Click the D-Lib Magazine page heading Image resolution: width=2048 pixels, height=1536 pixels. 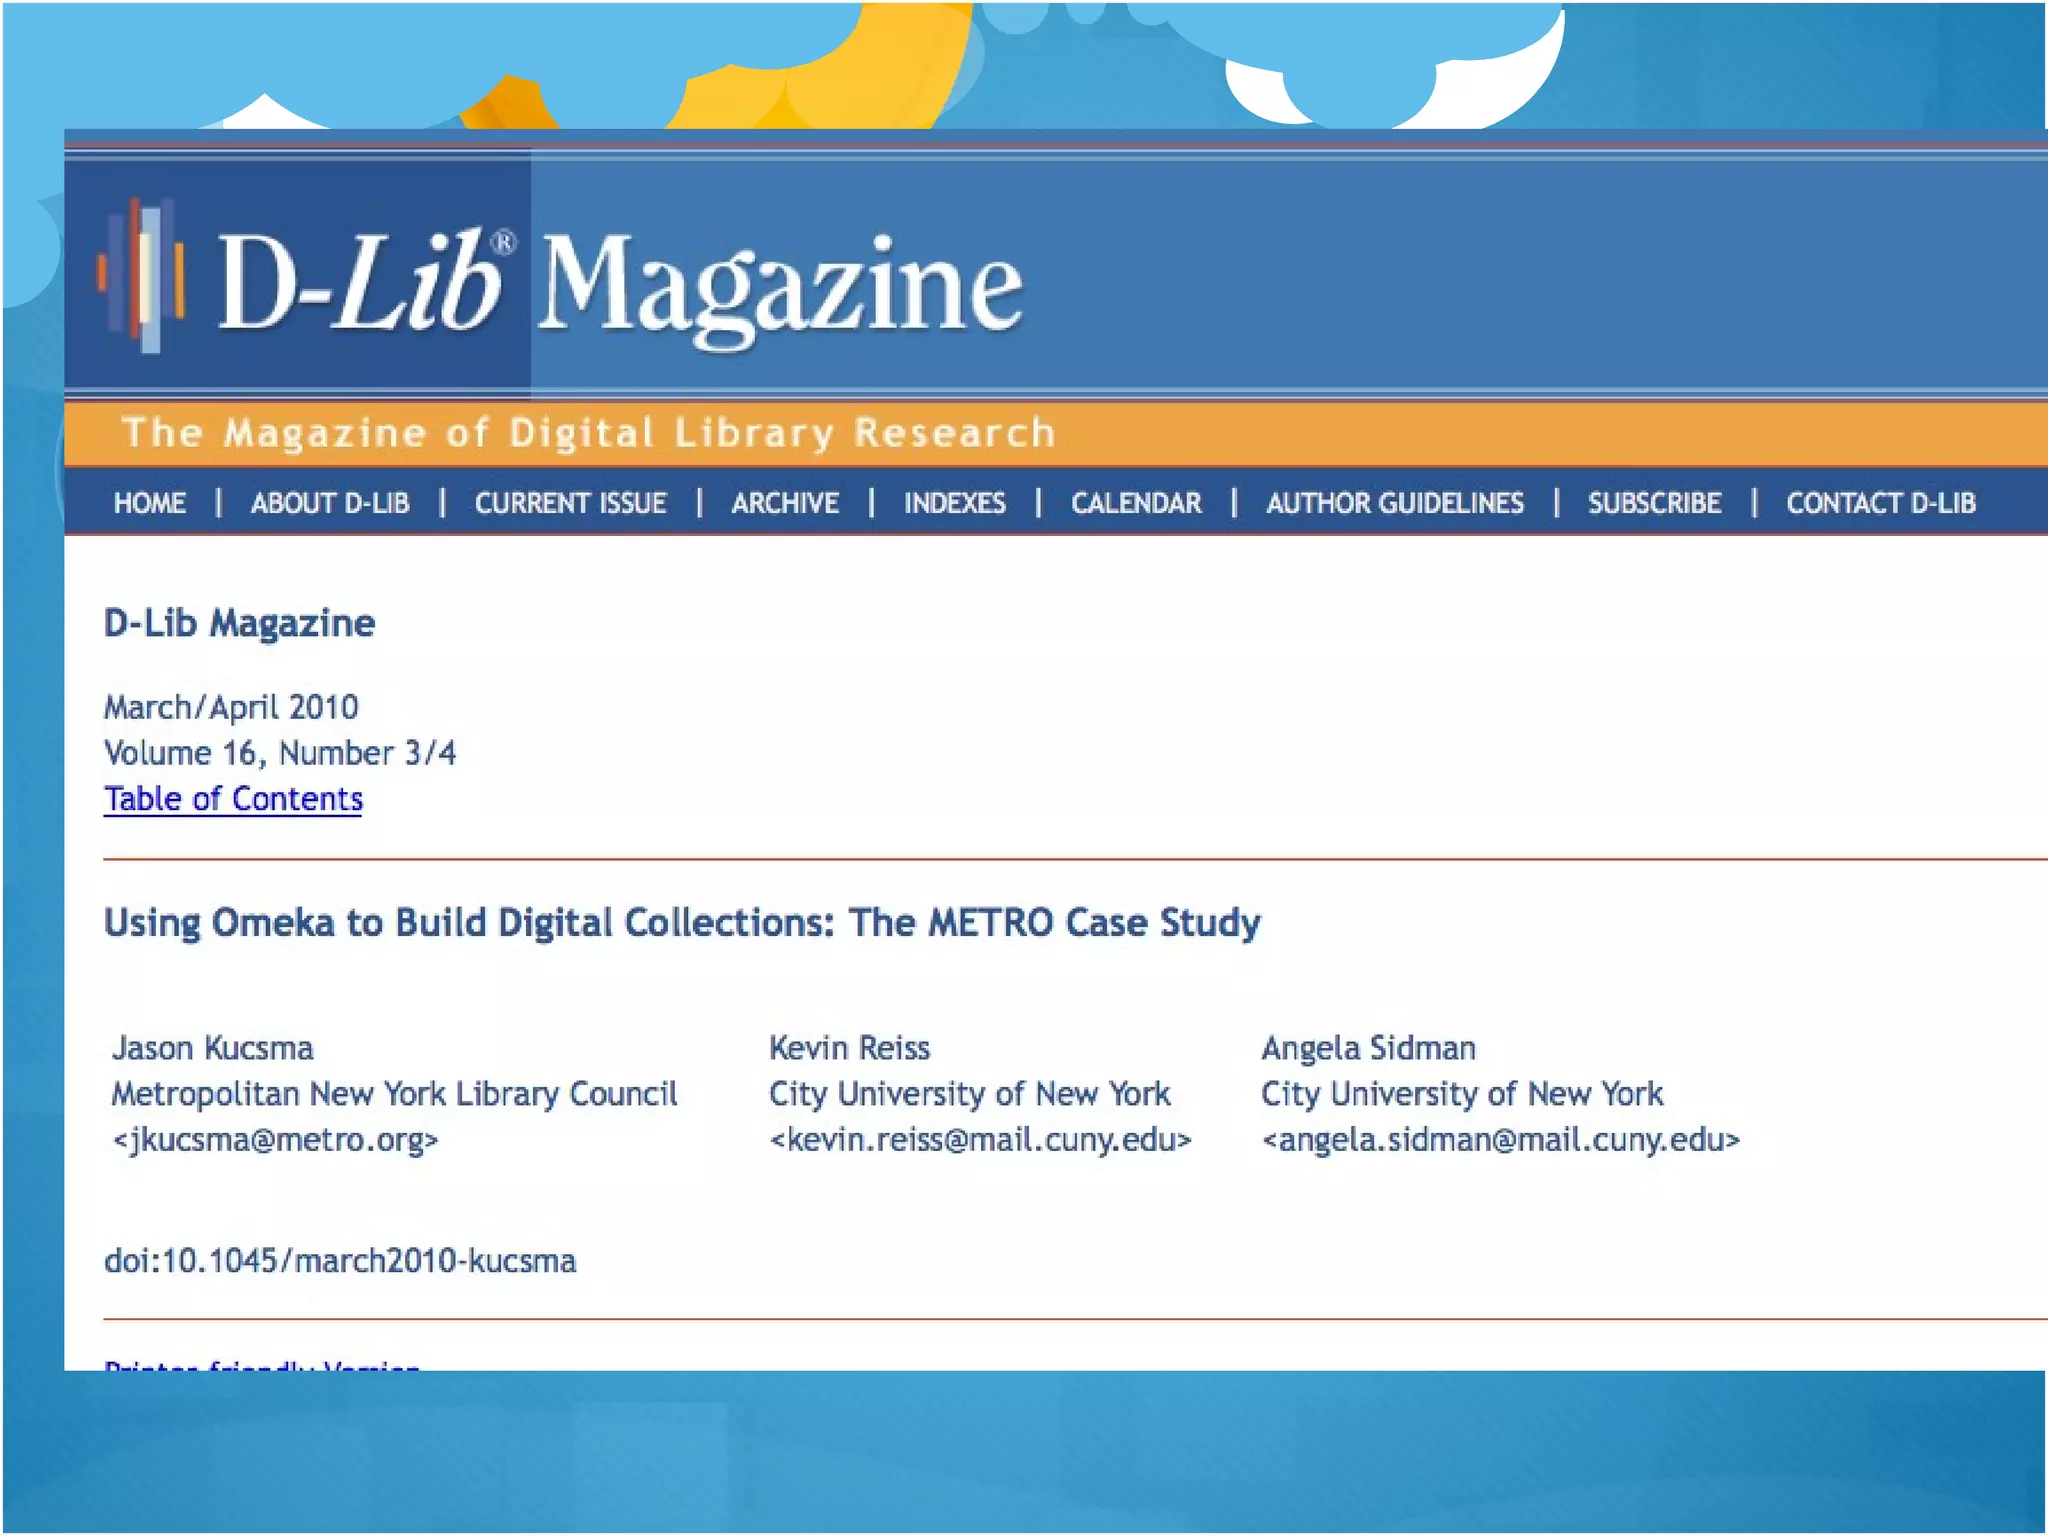(240, 623)
